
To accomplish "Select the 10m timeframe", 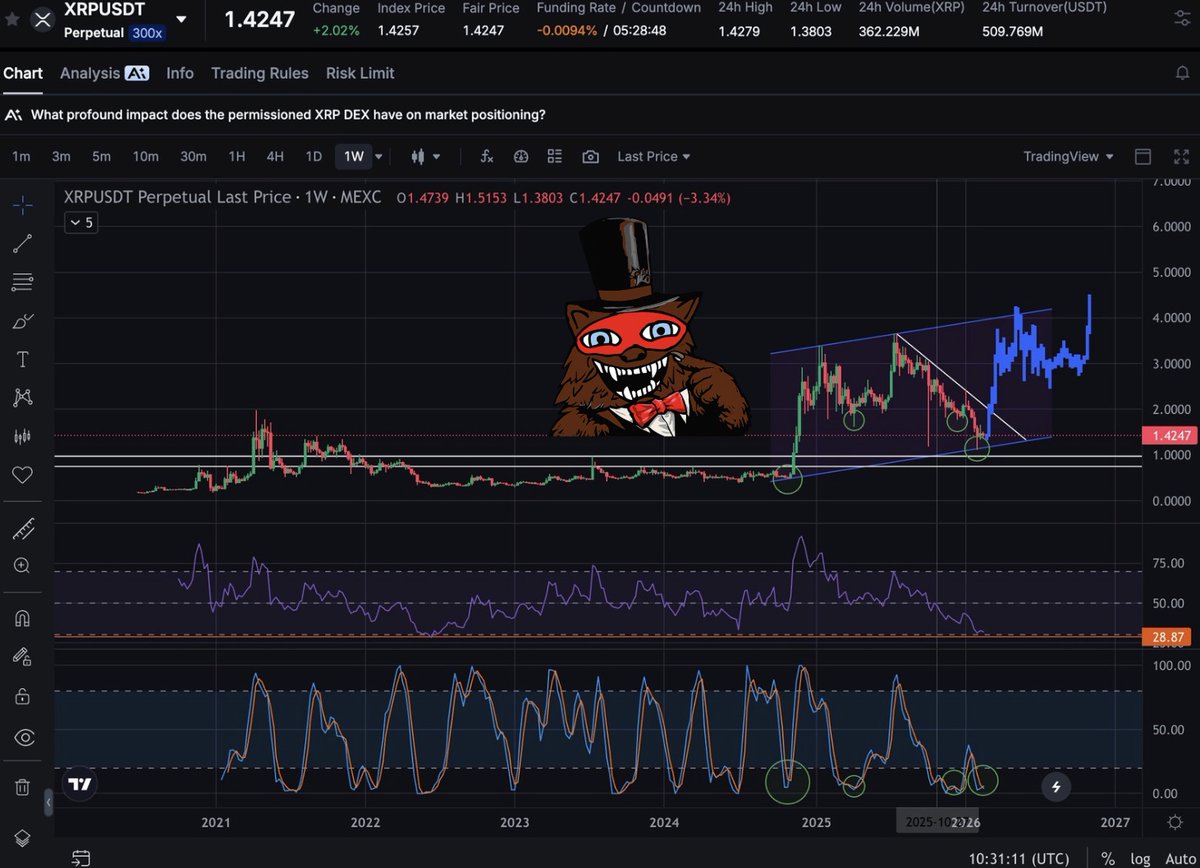I will [x=145, y=156].
